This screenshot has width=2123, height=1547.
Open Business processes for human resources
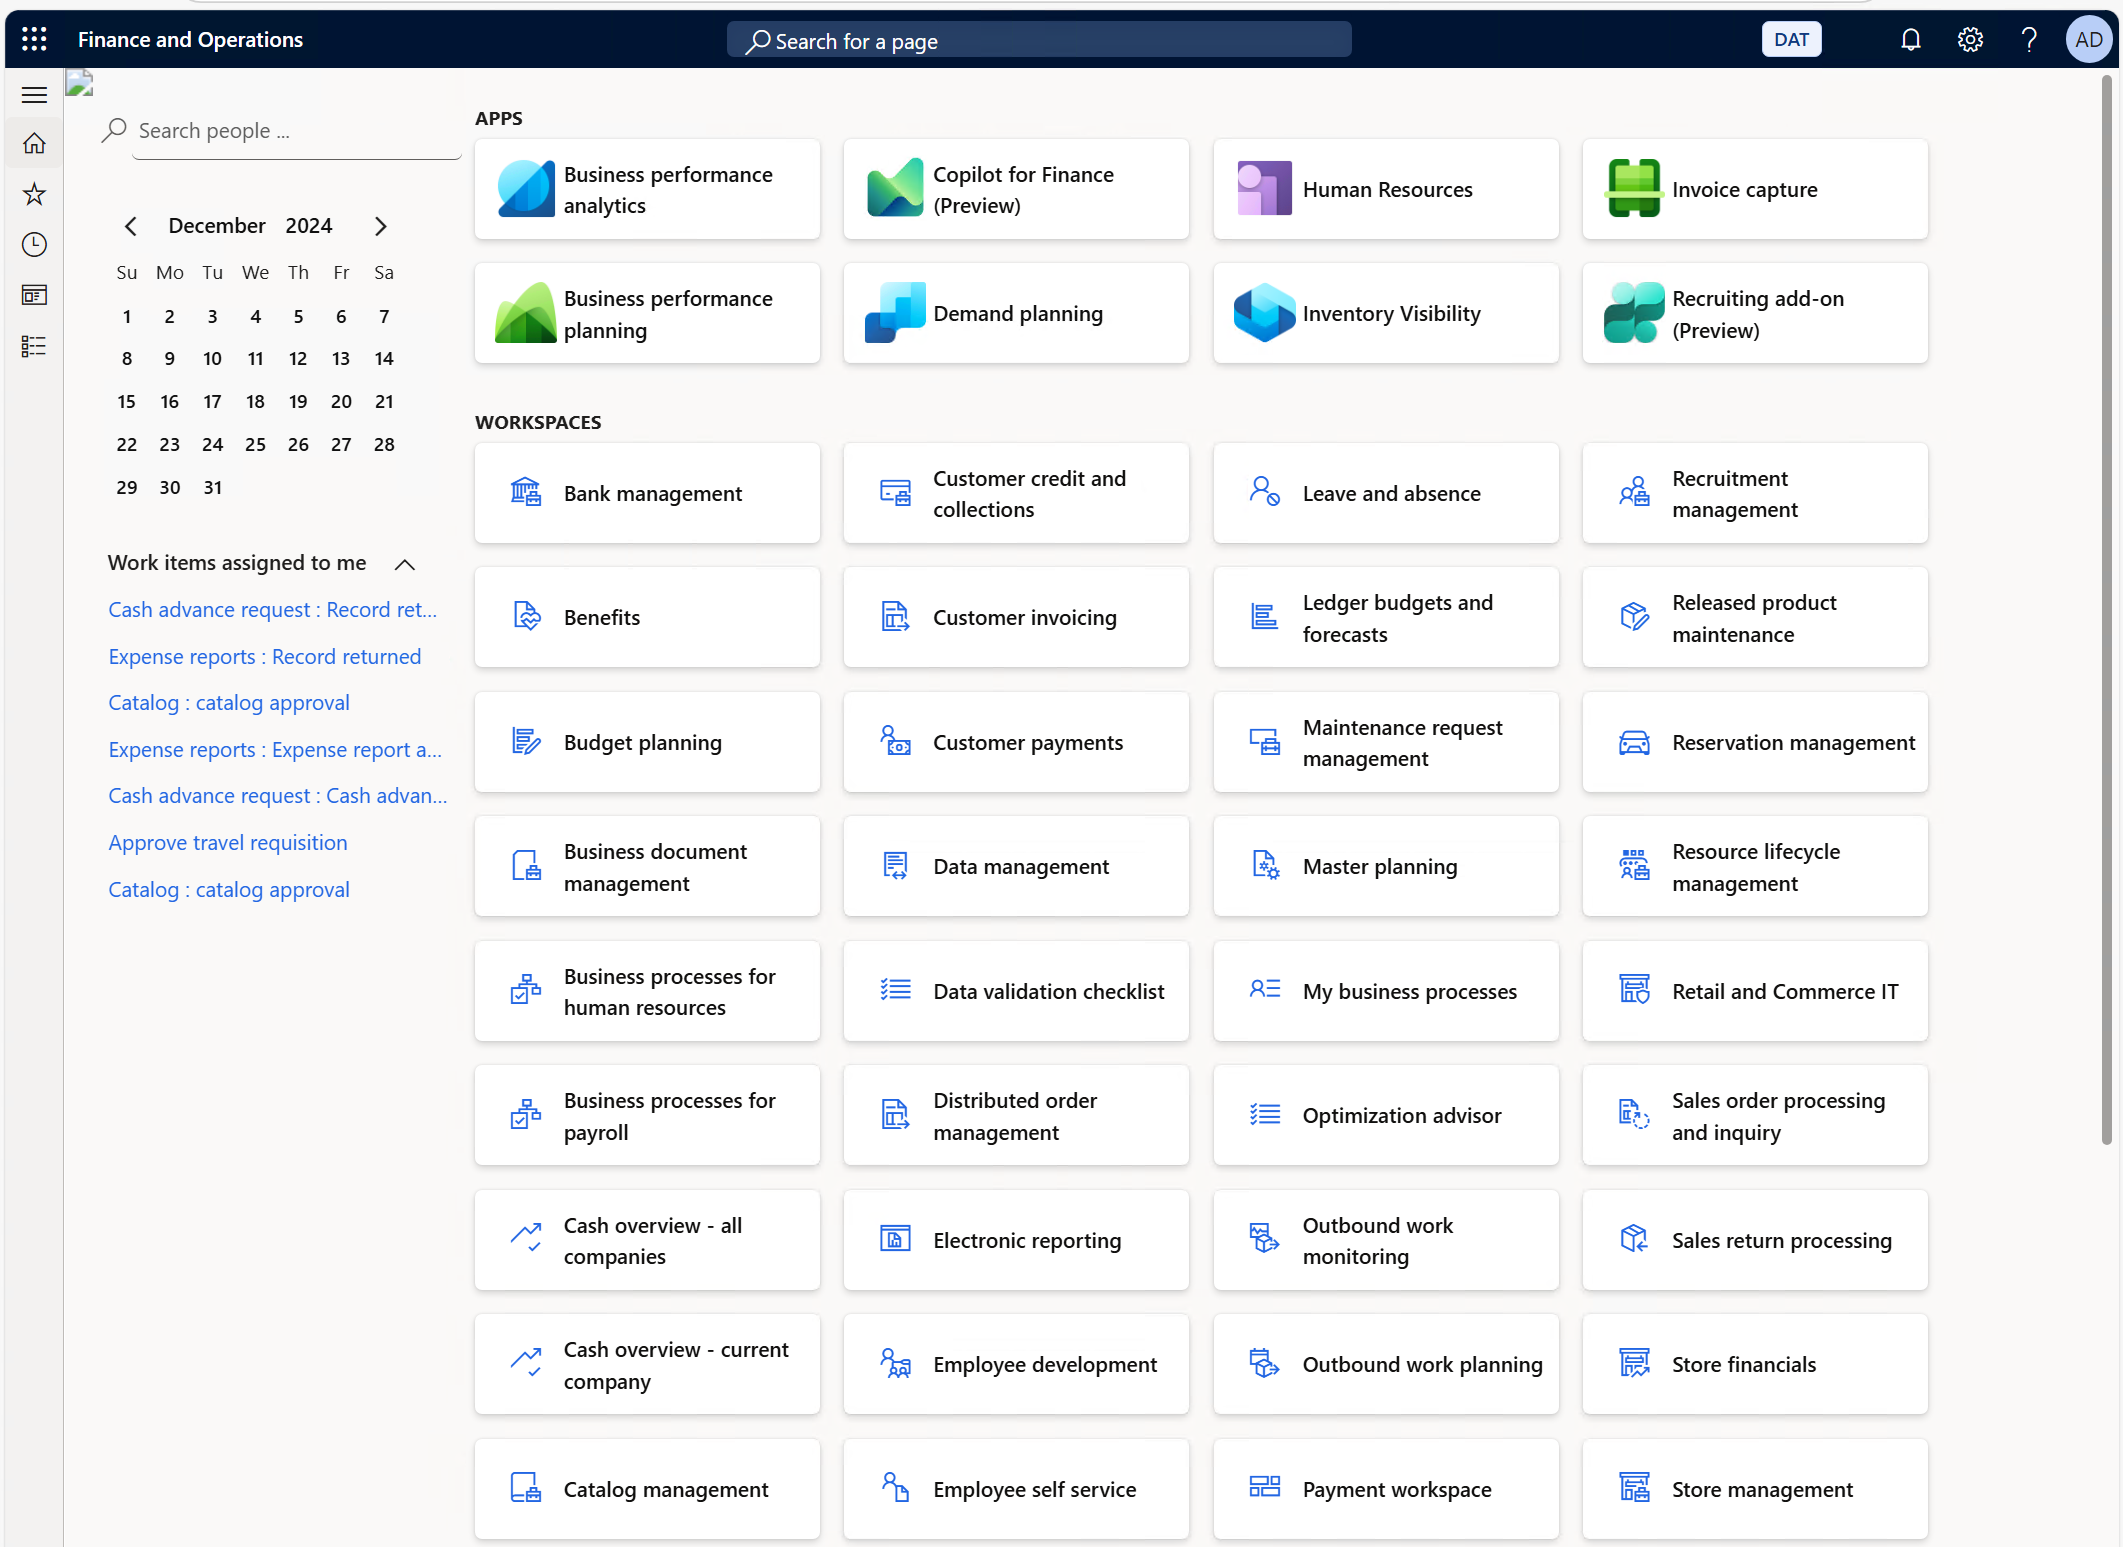(647, 991)
